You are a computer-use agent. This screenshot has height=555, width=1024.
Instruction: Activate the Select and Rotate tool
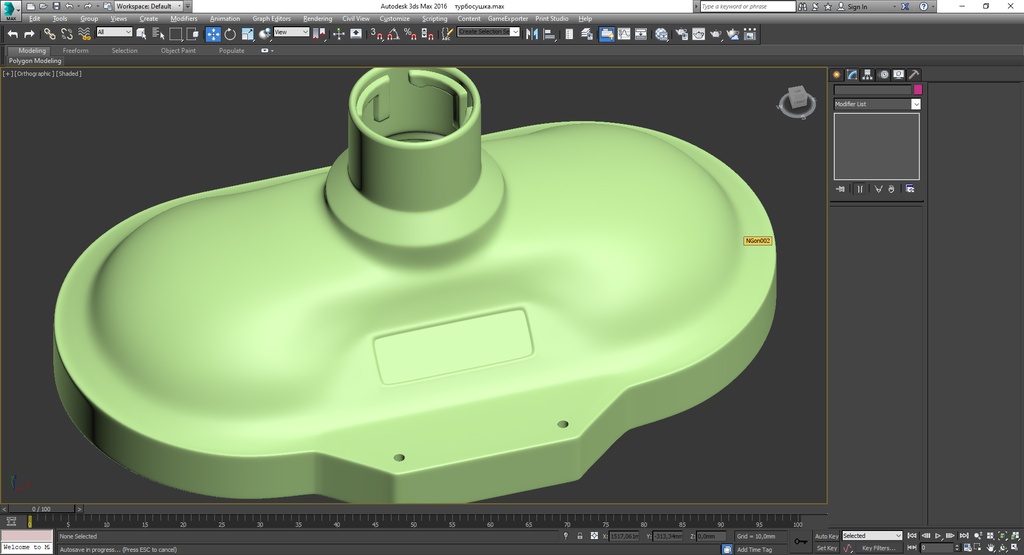(x=230, y=34)
